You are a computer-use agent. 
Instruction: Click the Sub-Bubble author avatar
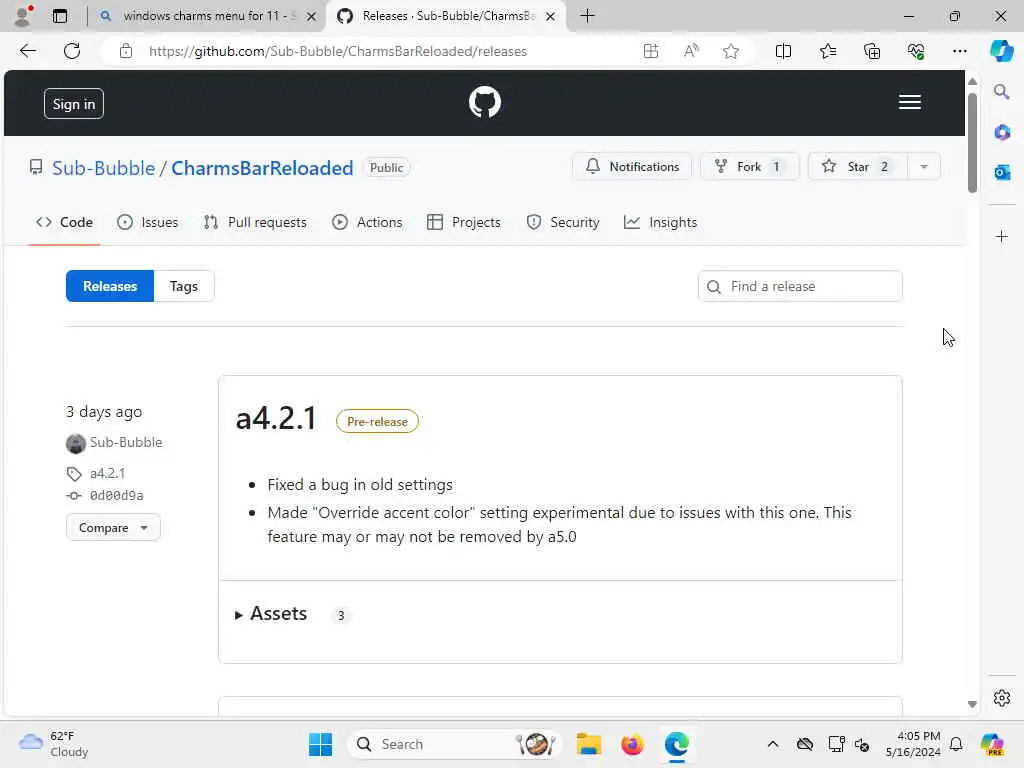(x=76, y=443)
